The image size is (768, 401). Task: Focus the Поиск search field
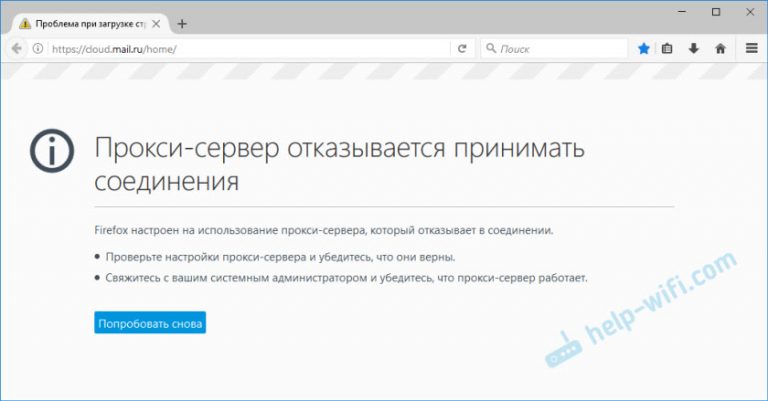click(x=554, y=48)
